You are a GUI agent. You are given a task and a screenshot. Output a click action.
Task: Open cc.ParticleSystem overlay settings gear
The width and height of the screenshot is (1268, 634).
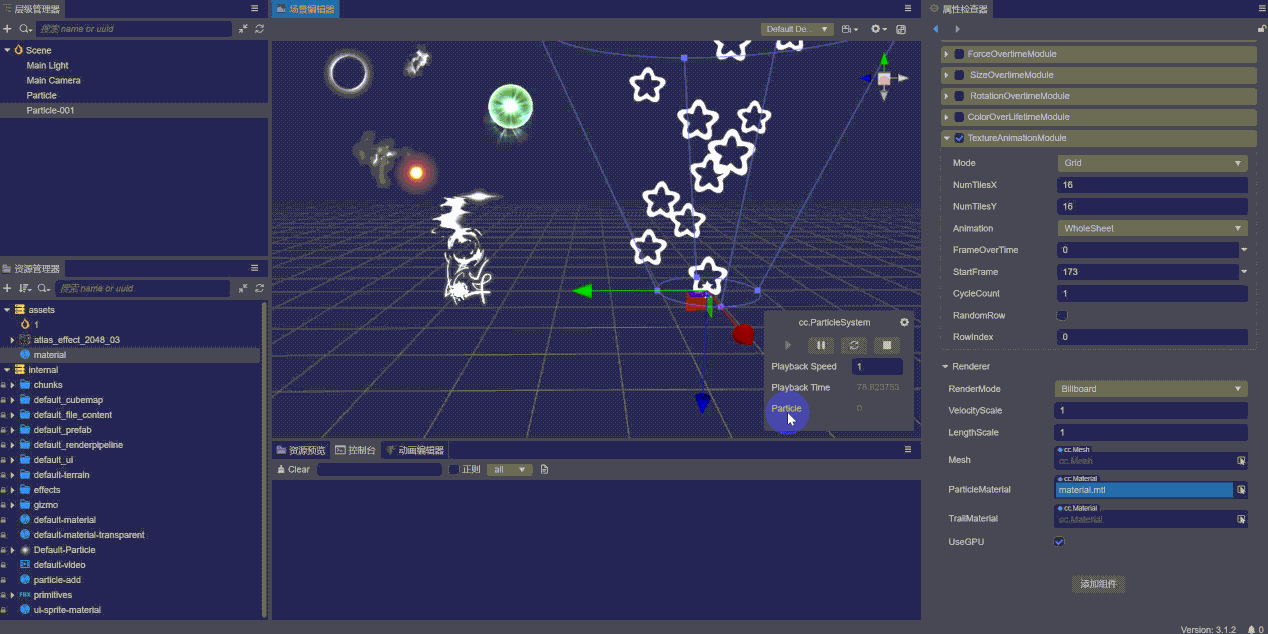pyautogui.click(x=904, y=322)
